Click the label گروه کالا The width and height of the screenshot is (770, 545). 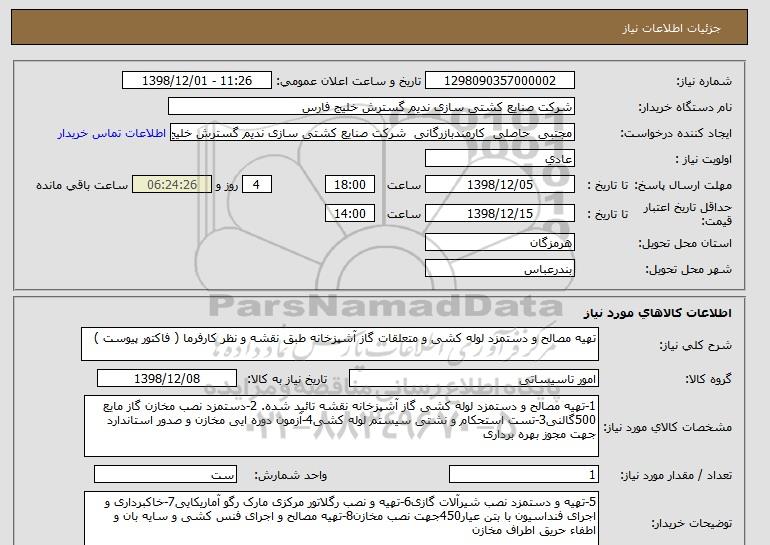[709, 379]
